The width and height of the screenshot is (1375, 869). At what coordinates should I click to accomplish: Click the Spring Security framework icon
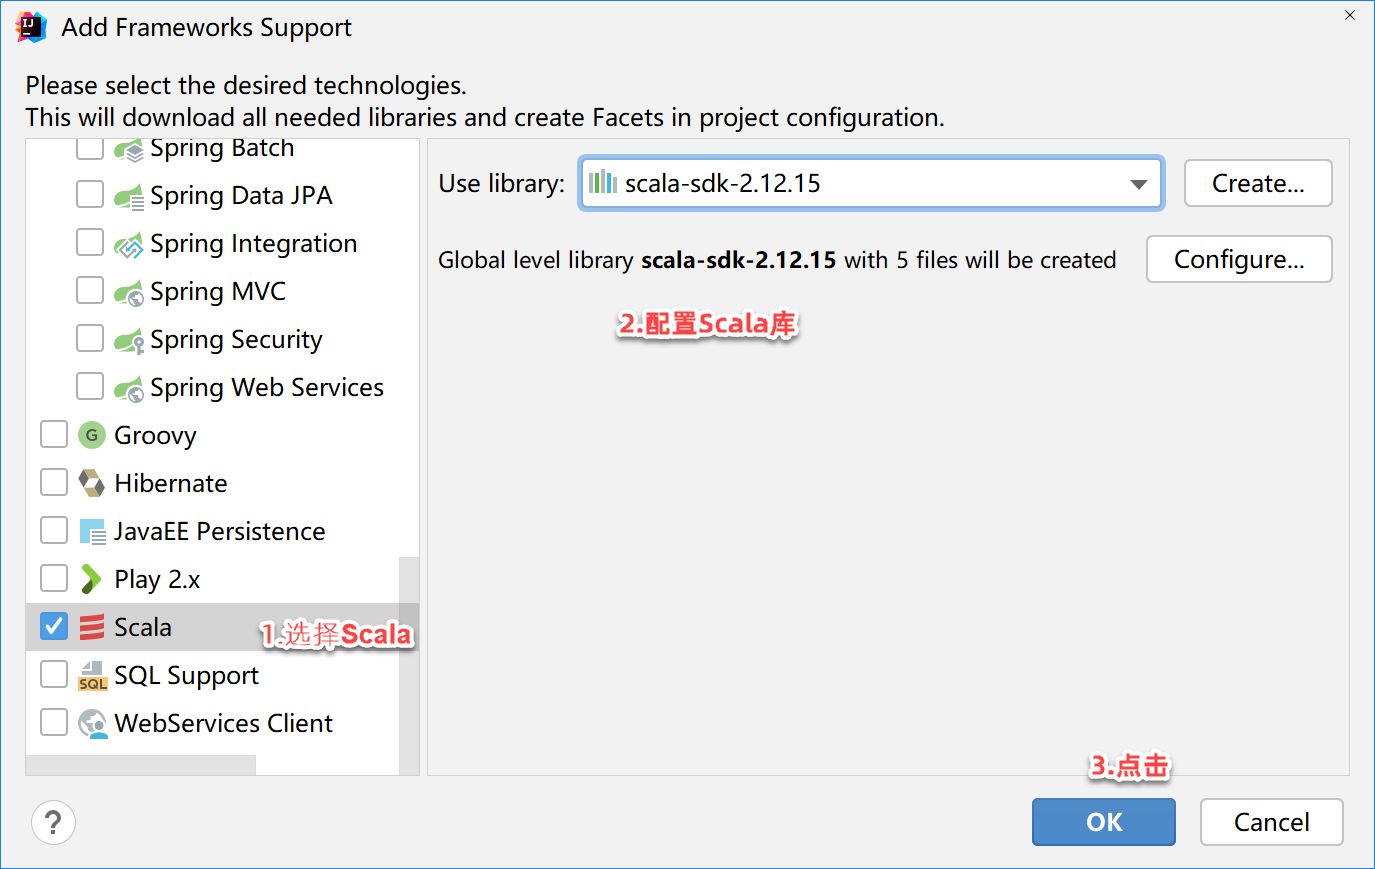coord(129,341)
